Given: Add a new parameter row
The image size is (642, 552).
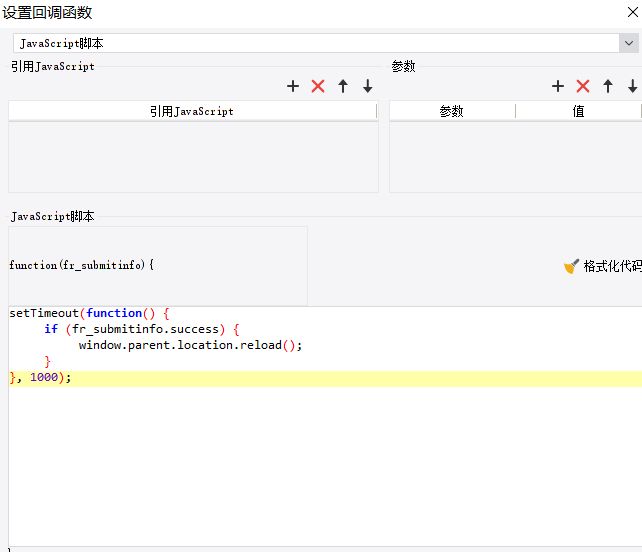Looking at the screenshot, I should (558, 86).
